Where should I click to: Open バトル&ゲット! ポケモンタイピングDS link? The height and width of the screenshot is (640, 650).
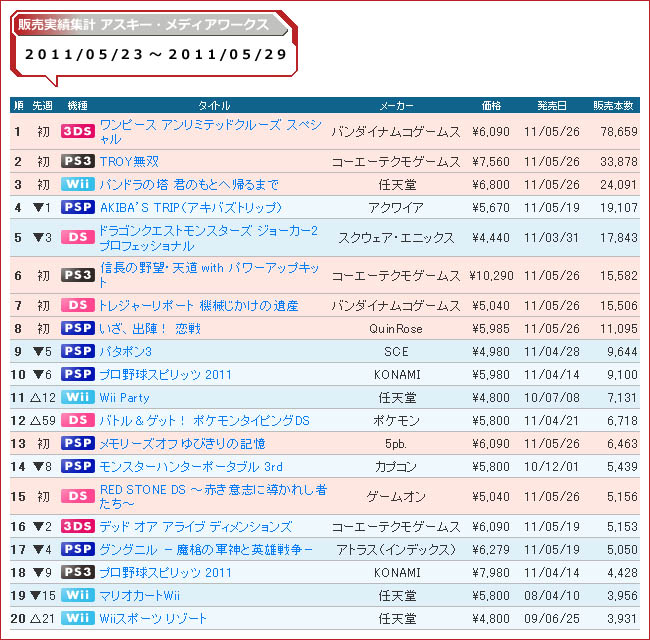point(205,421)
